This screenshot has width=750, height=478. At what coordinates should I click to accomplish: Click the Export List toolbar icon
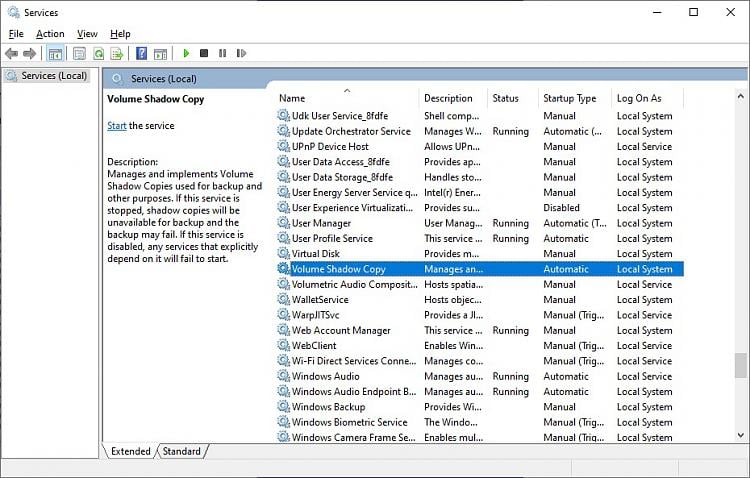pos(117,54)
